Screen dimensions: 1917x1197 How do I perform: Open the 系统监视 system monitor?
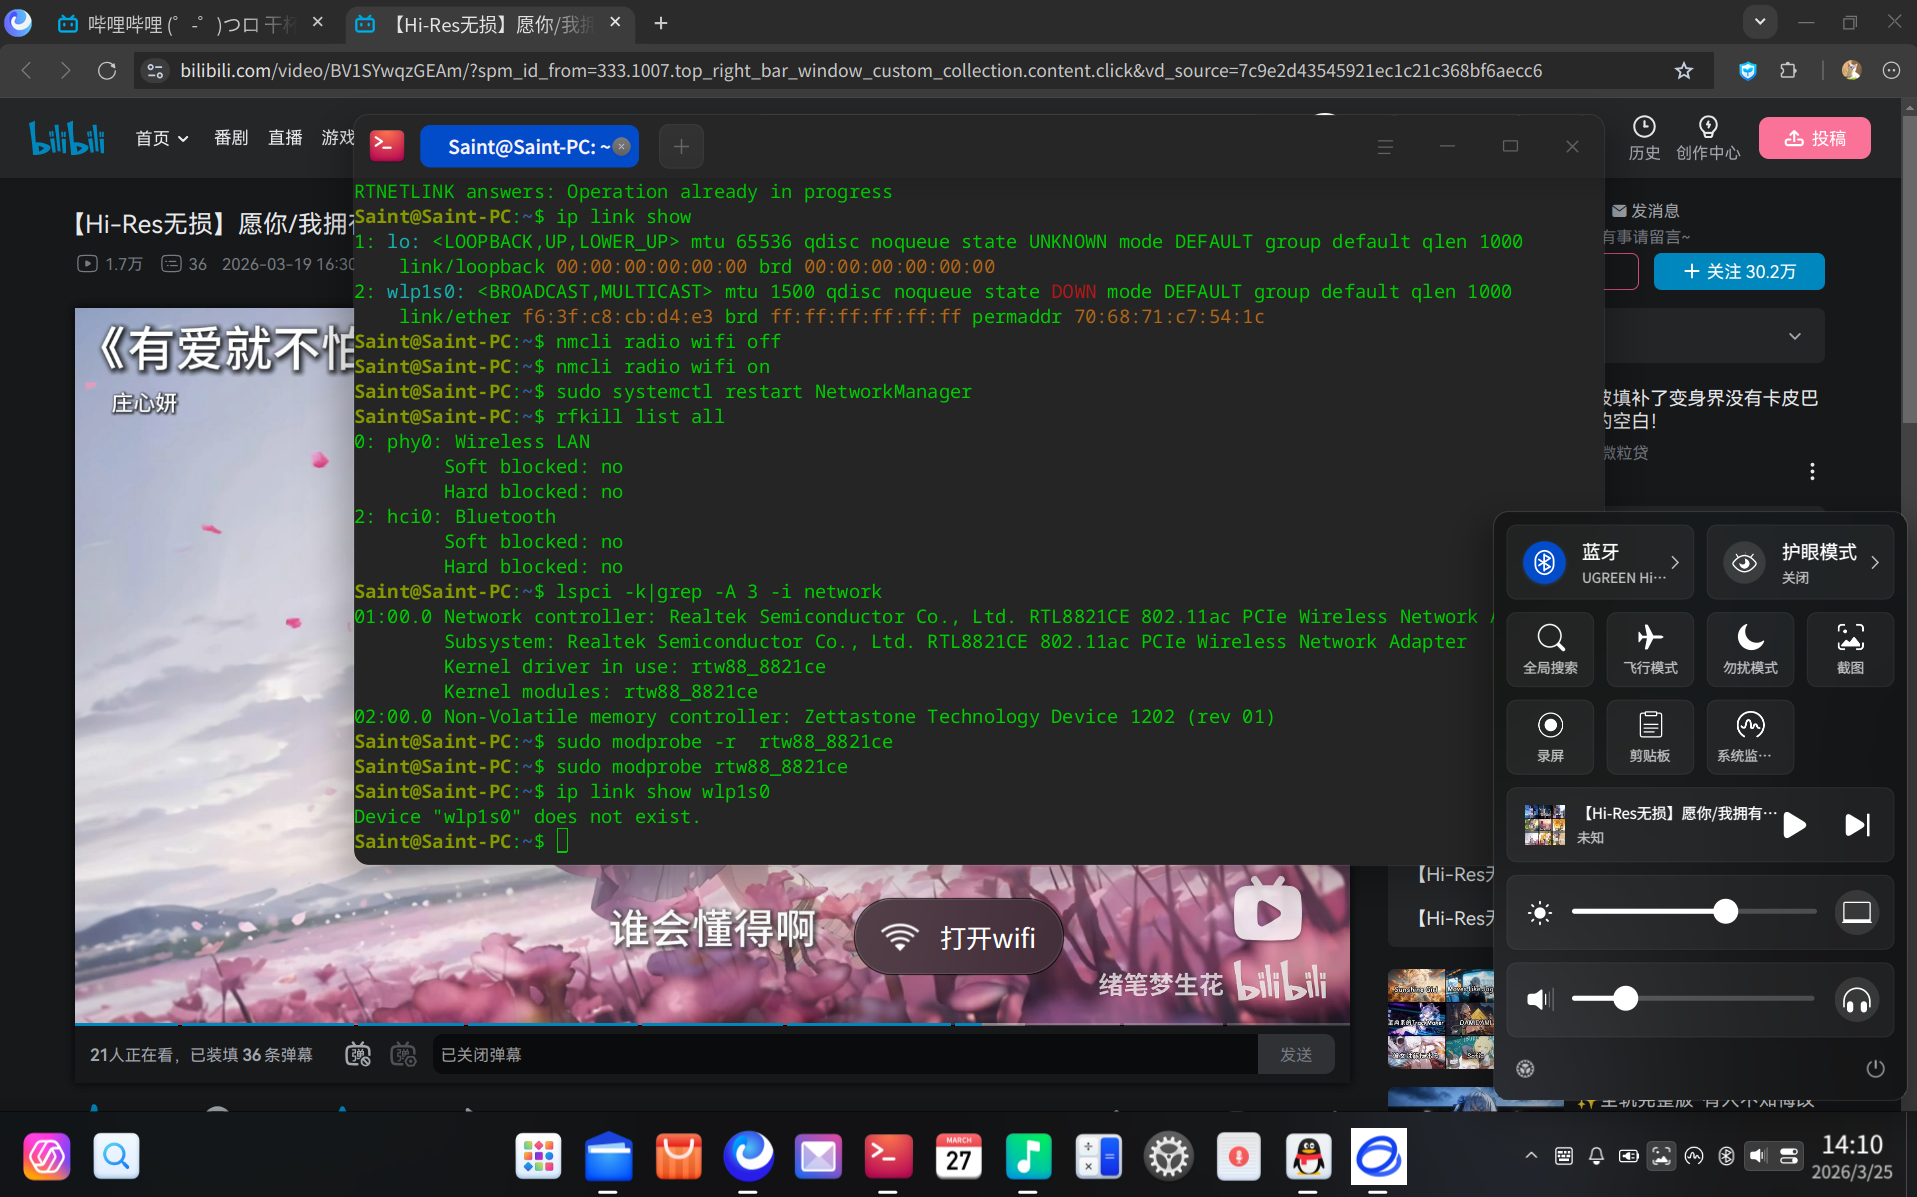(1749, 737)
